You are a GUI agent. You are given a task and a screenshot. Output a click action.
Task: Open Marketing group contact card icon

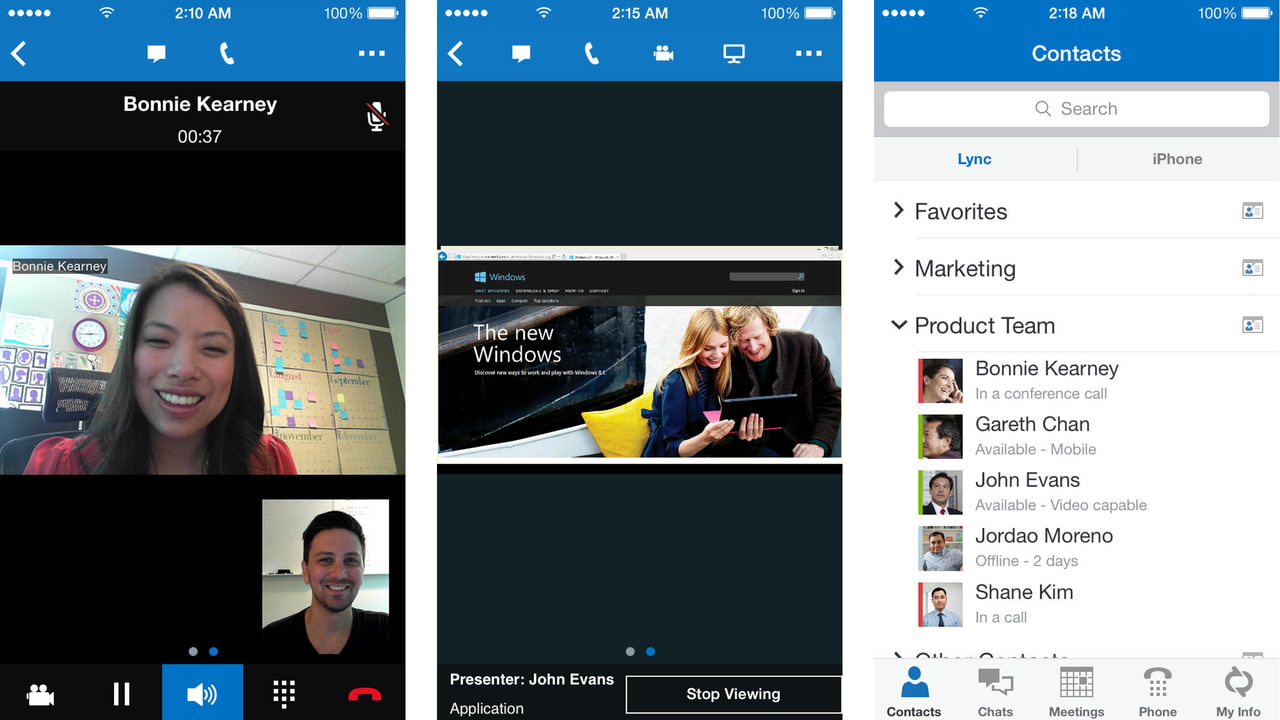tap(1252, 268)
